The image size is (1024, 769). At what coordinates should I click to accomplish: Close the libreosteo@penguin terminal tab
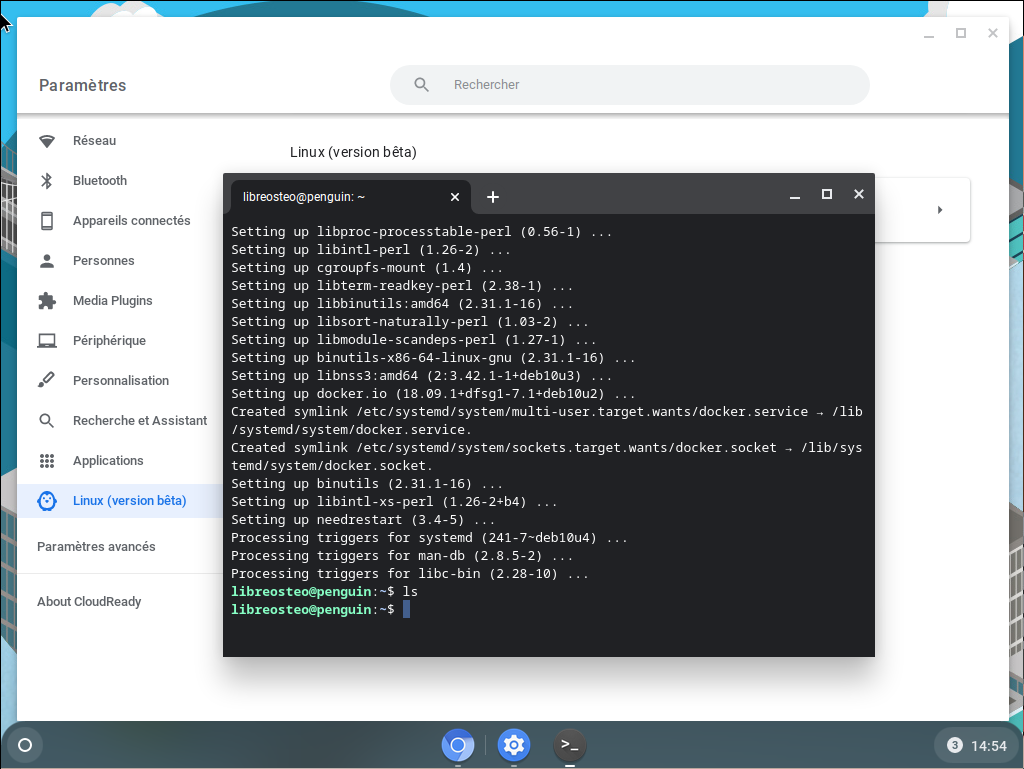point(455,197)
